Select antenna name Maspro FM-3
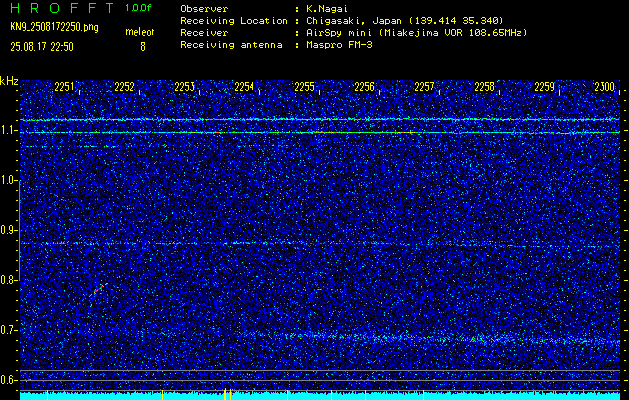Viewport: 629px width, 400px height. [x=339, y=45]
